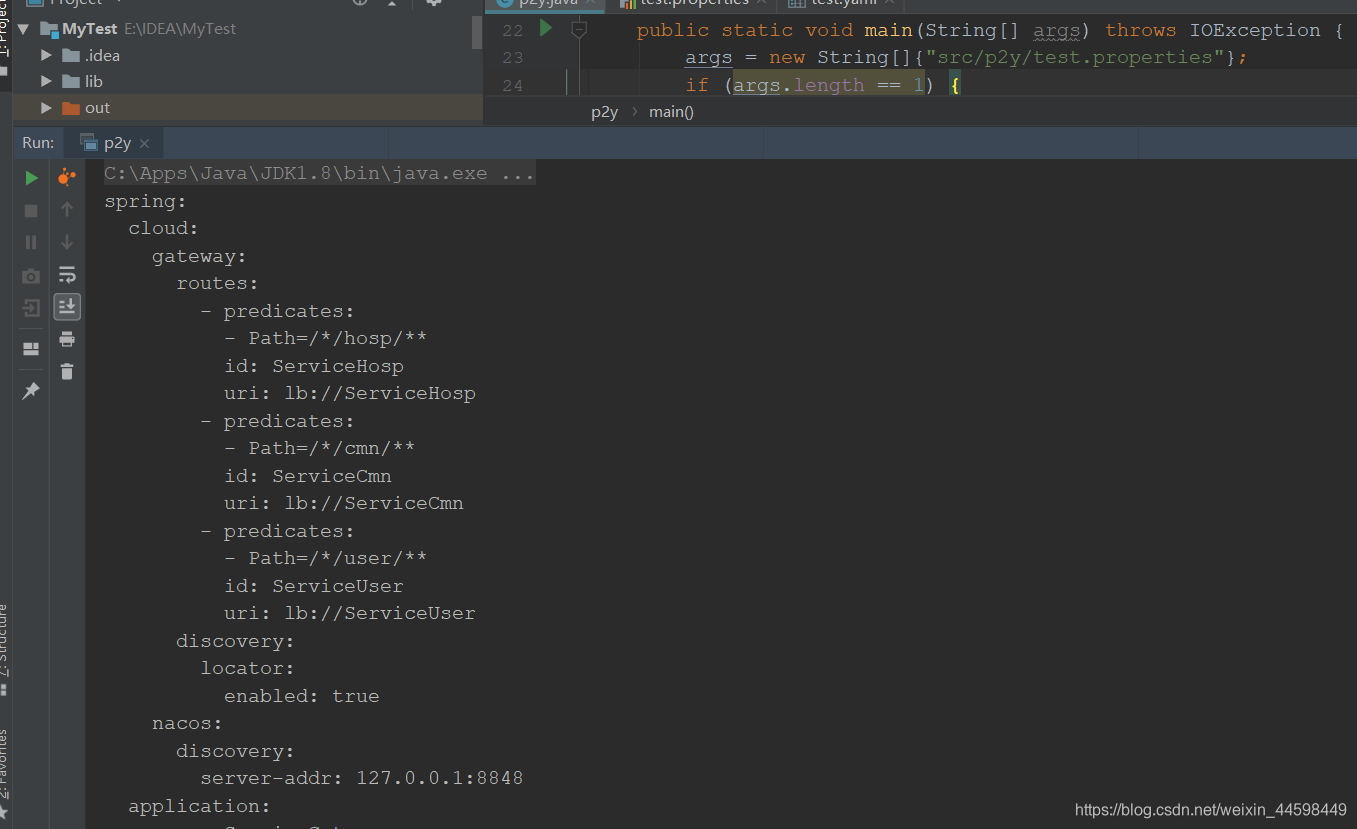Click the 'locator:' console line
Viewport: 1357px width, 829px height.
(x=248, y=668)
